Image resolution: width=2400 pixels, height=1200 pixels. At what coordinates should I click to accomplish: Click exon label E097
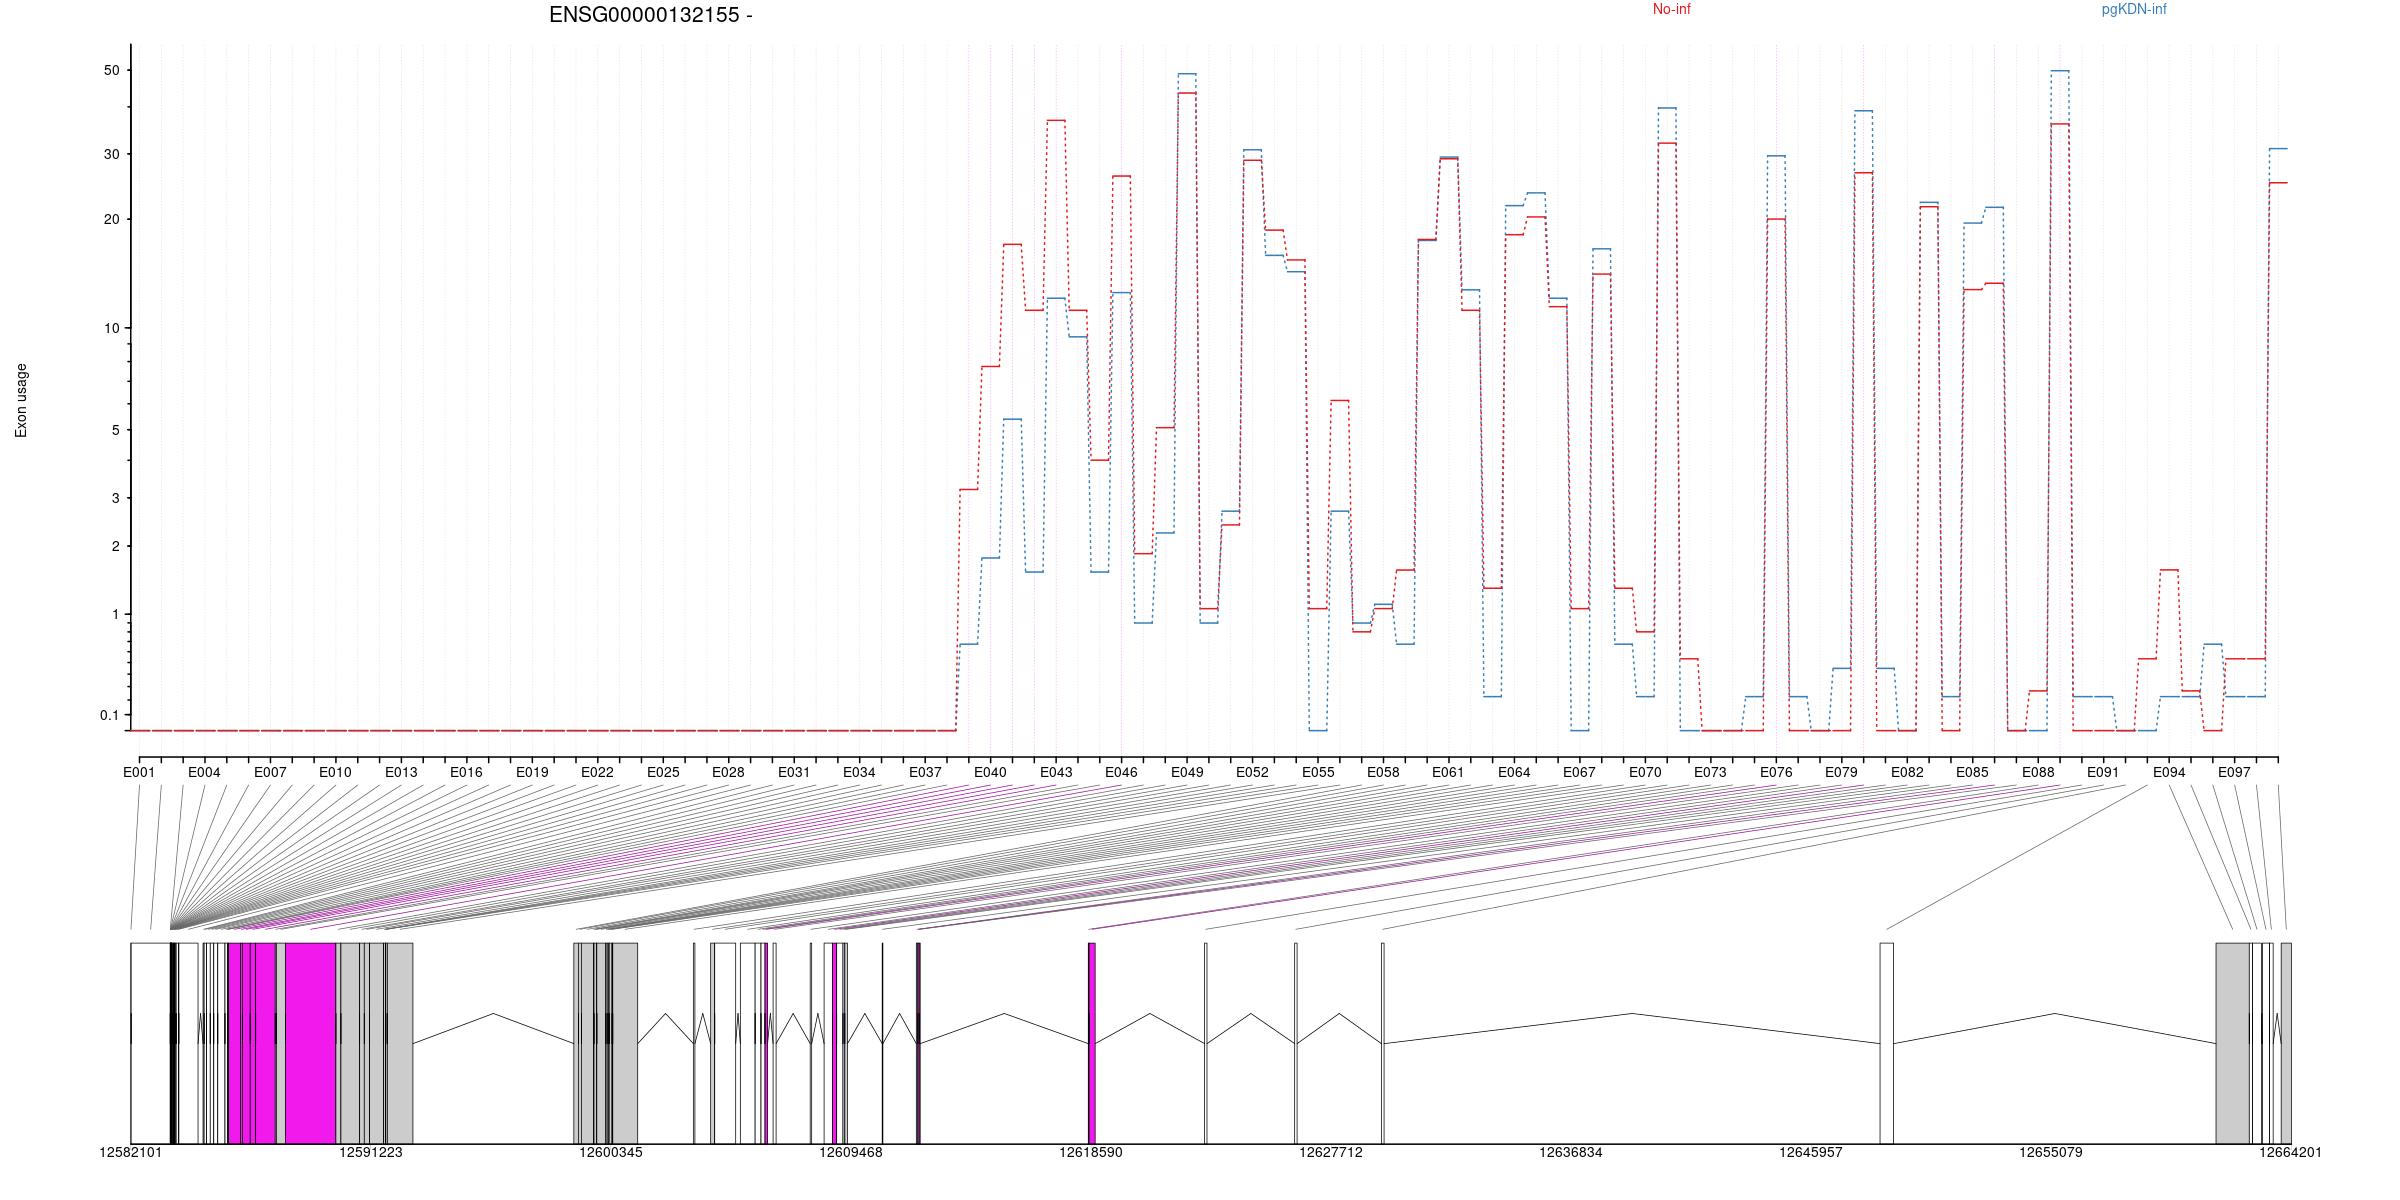point(2234,772)
